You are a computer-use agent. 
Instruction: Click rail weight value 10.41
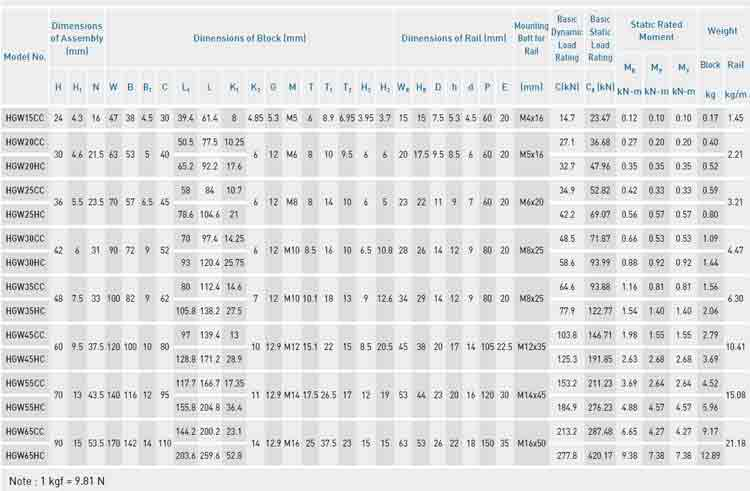click(x=736, y=347)
